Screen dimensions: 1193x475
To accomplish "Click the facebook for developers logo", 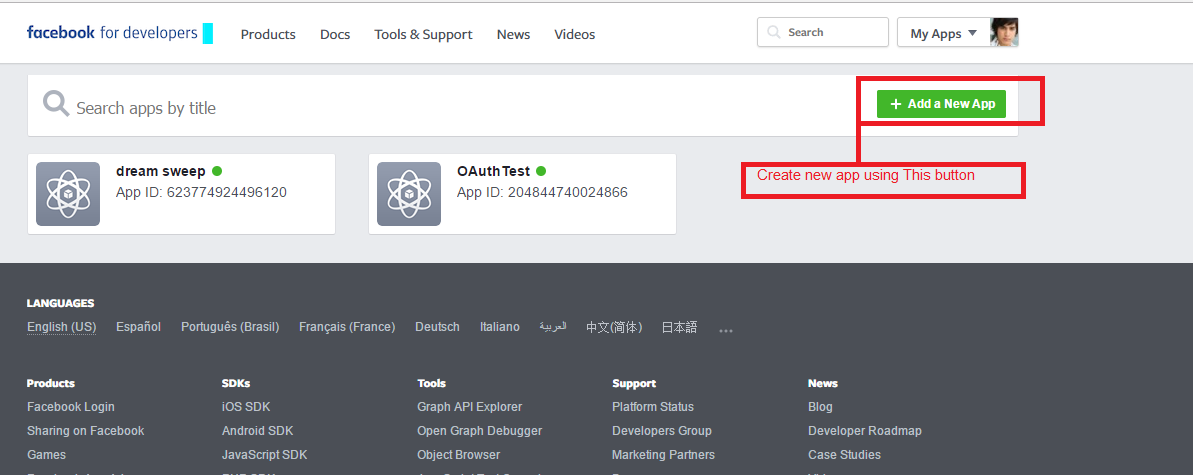I will 113,33.
